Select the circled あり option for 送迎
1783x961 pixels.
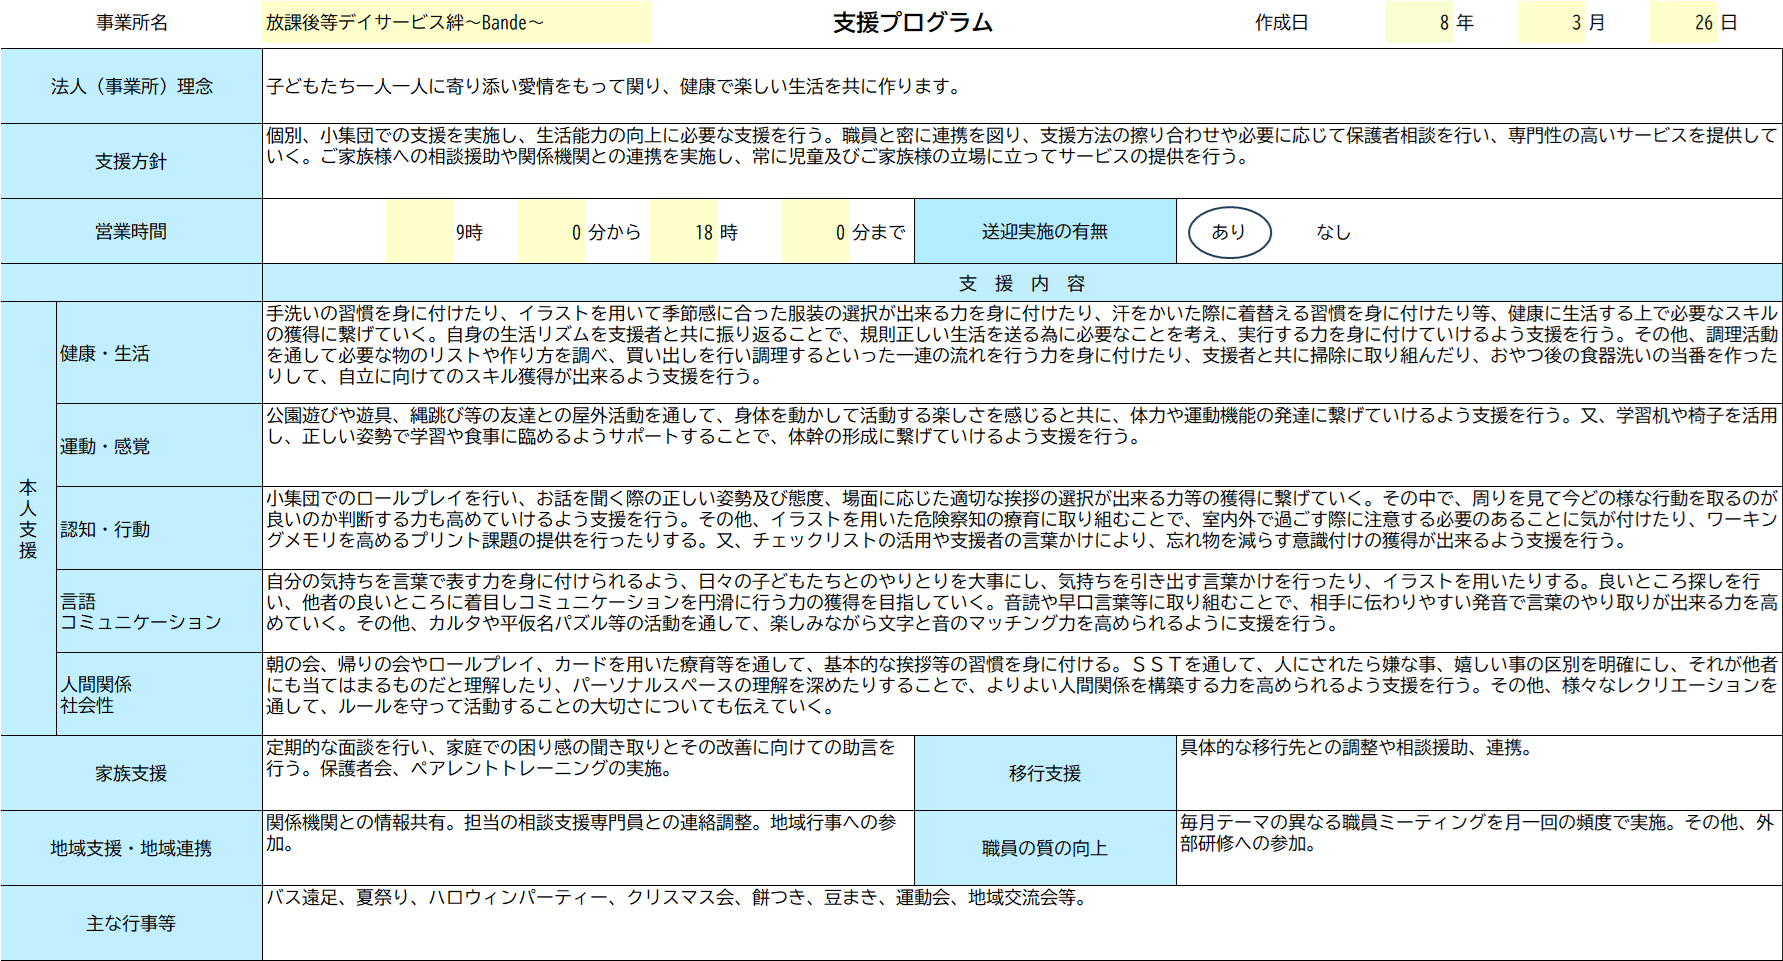coord(1228,232)
